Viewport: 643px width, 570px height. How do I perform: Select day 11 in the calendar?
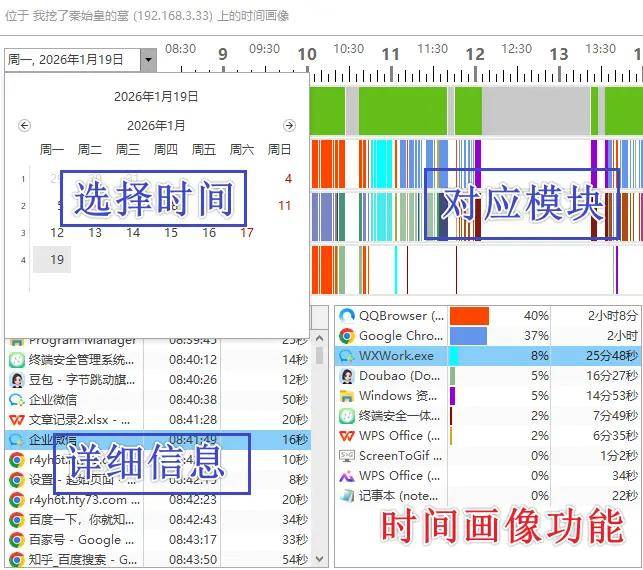[285, 205]
